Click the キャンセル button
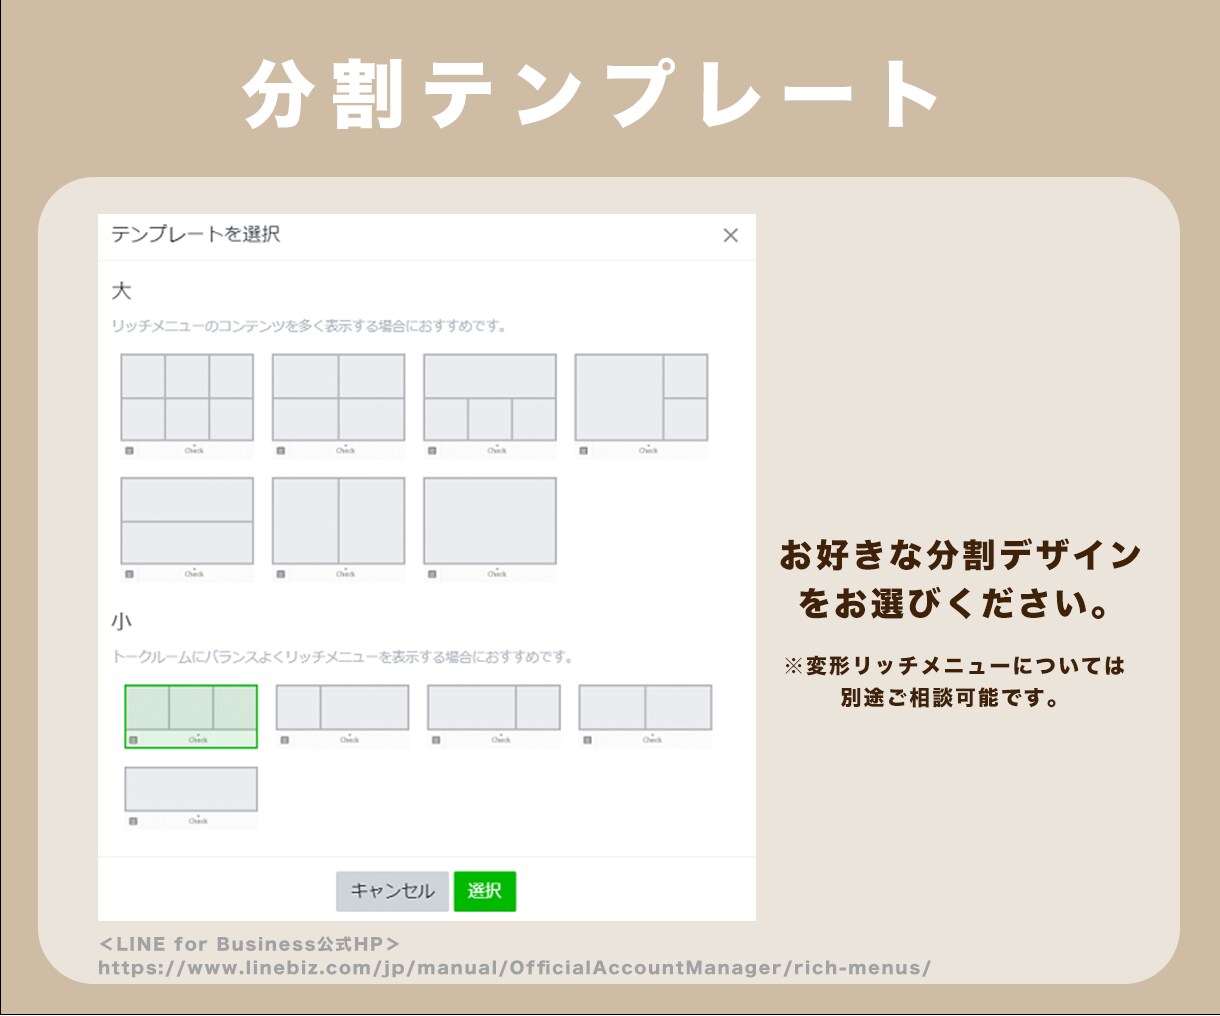The image size is (1220, 1016). tap(392, 891)
